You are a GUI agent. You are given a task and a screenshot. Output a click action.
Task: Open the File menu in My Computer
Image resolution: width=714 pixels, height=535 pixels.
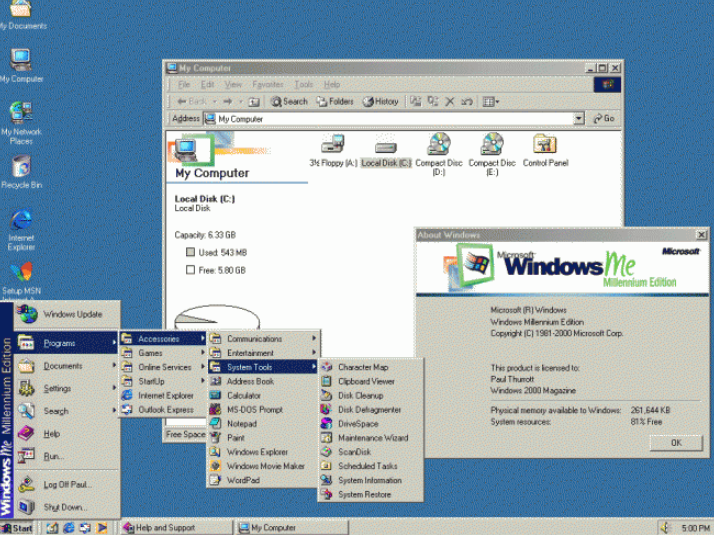pyautogui.click(x=184, y=84)
